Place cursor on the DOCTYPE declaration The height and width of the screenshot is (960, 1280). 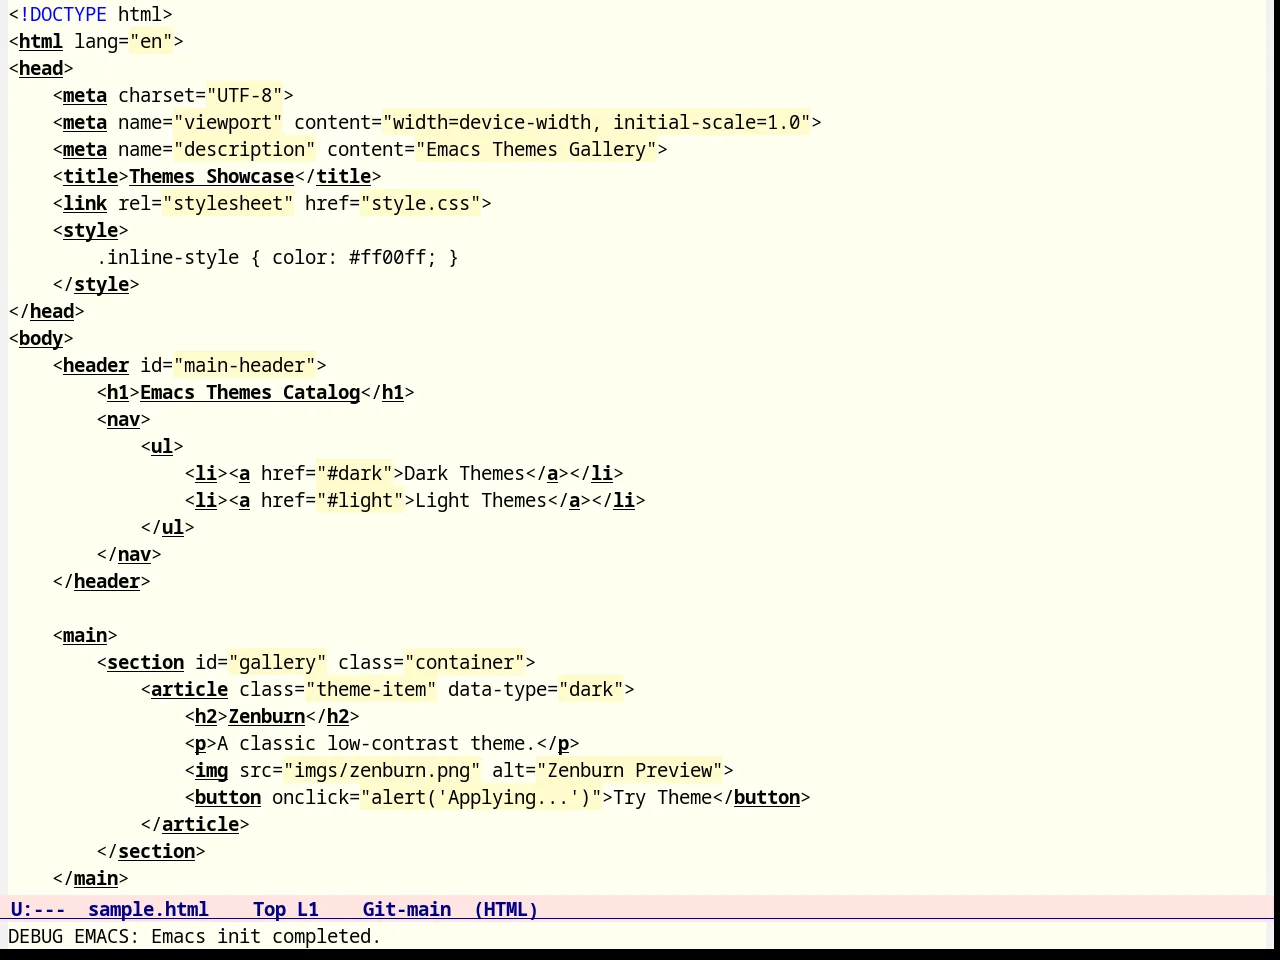[x=90, y=14]
